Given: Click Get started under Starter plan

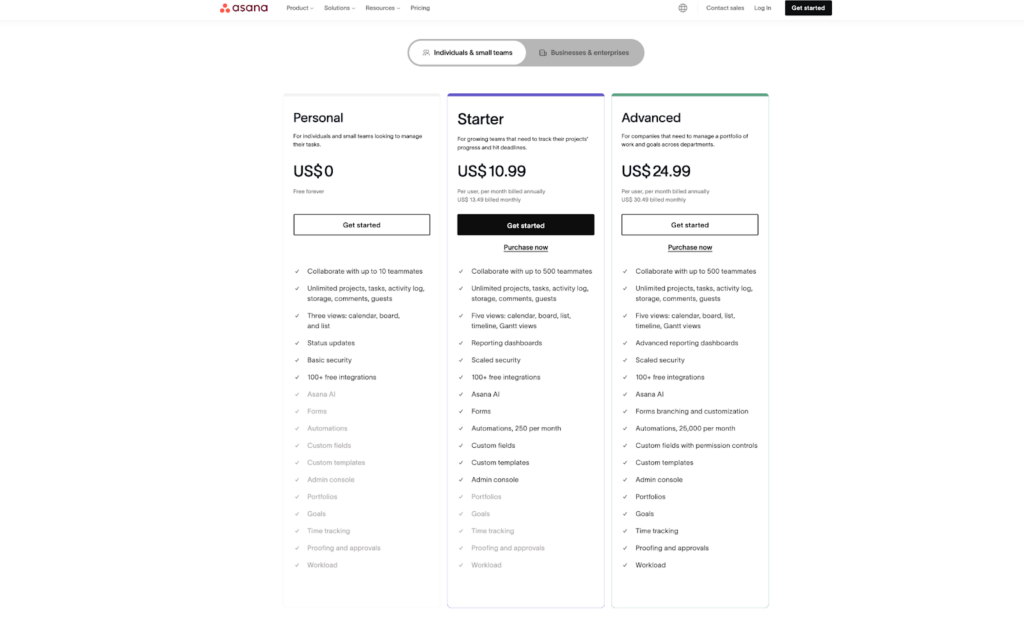Looking at the screenshot, I should (526, 225).
